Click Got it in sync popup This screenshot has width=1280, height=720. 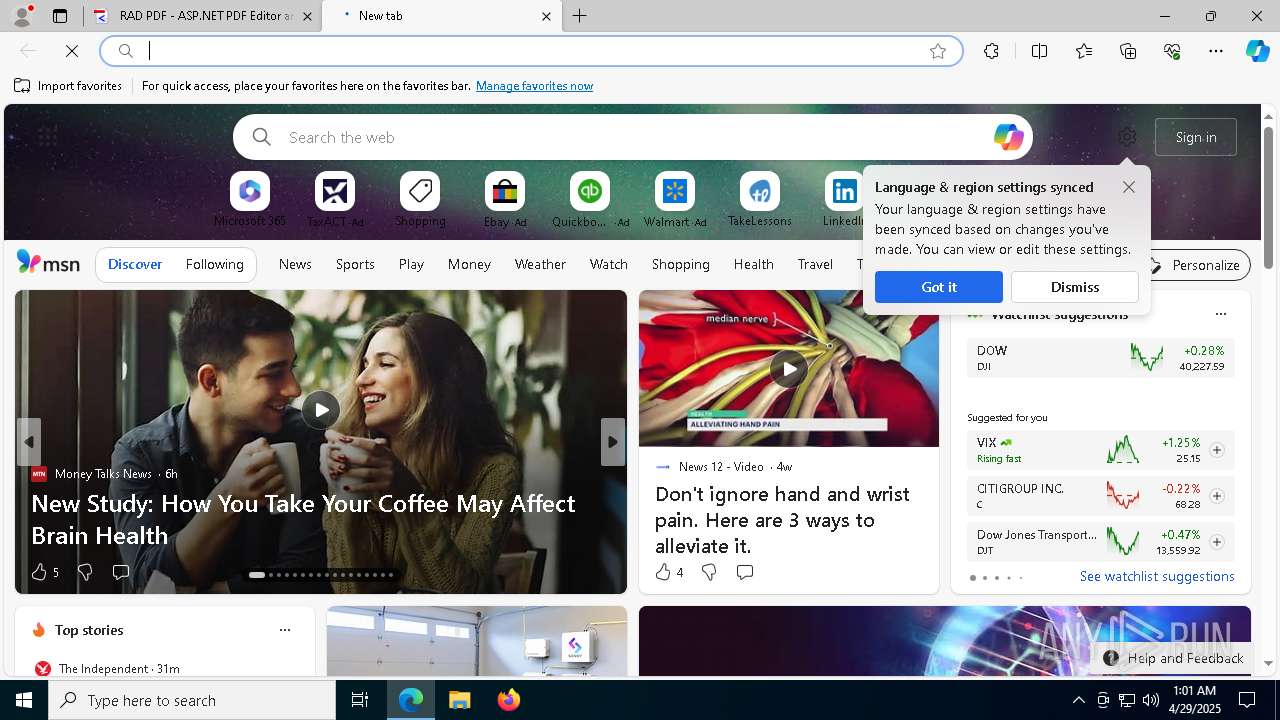(939, 287)
